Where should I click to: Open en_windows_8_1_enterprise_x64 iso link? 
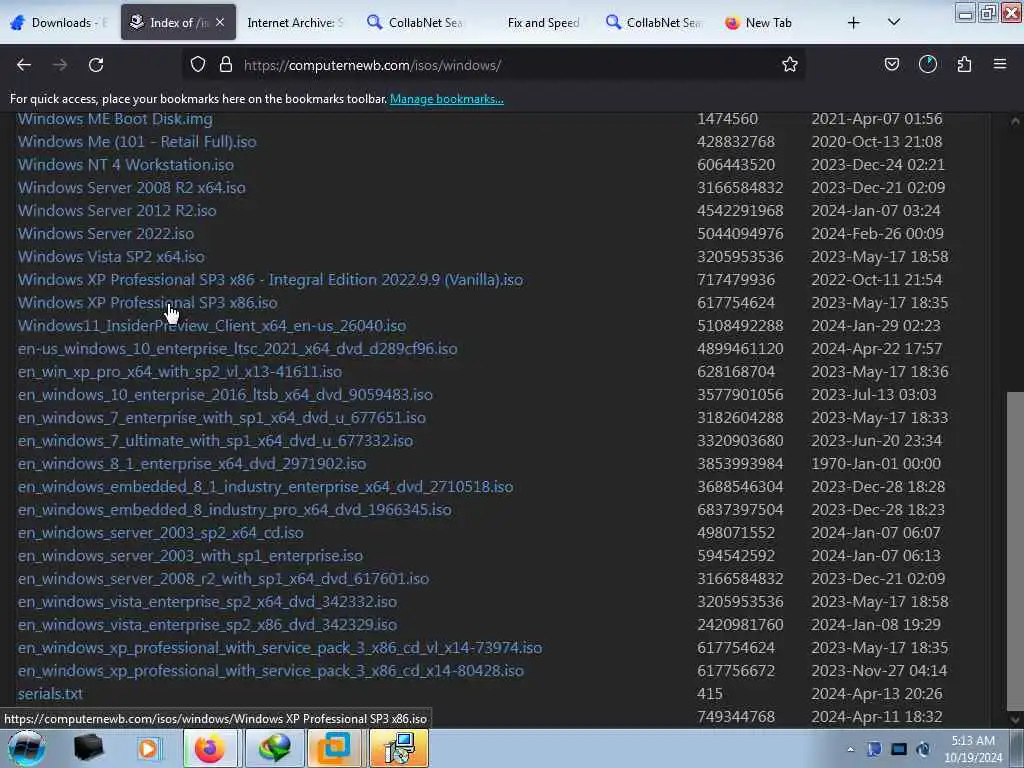click(x=192, y=464)
